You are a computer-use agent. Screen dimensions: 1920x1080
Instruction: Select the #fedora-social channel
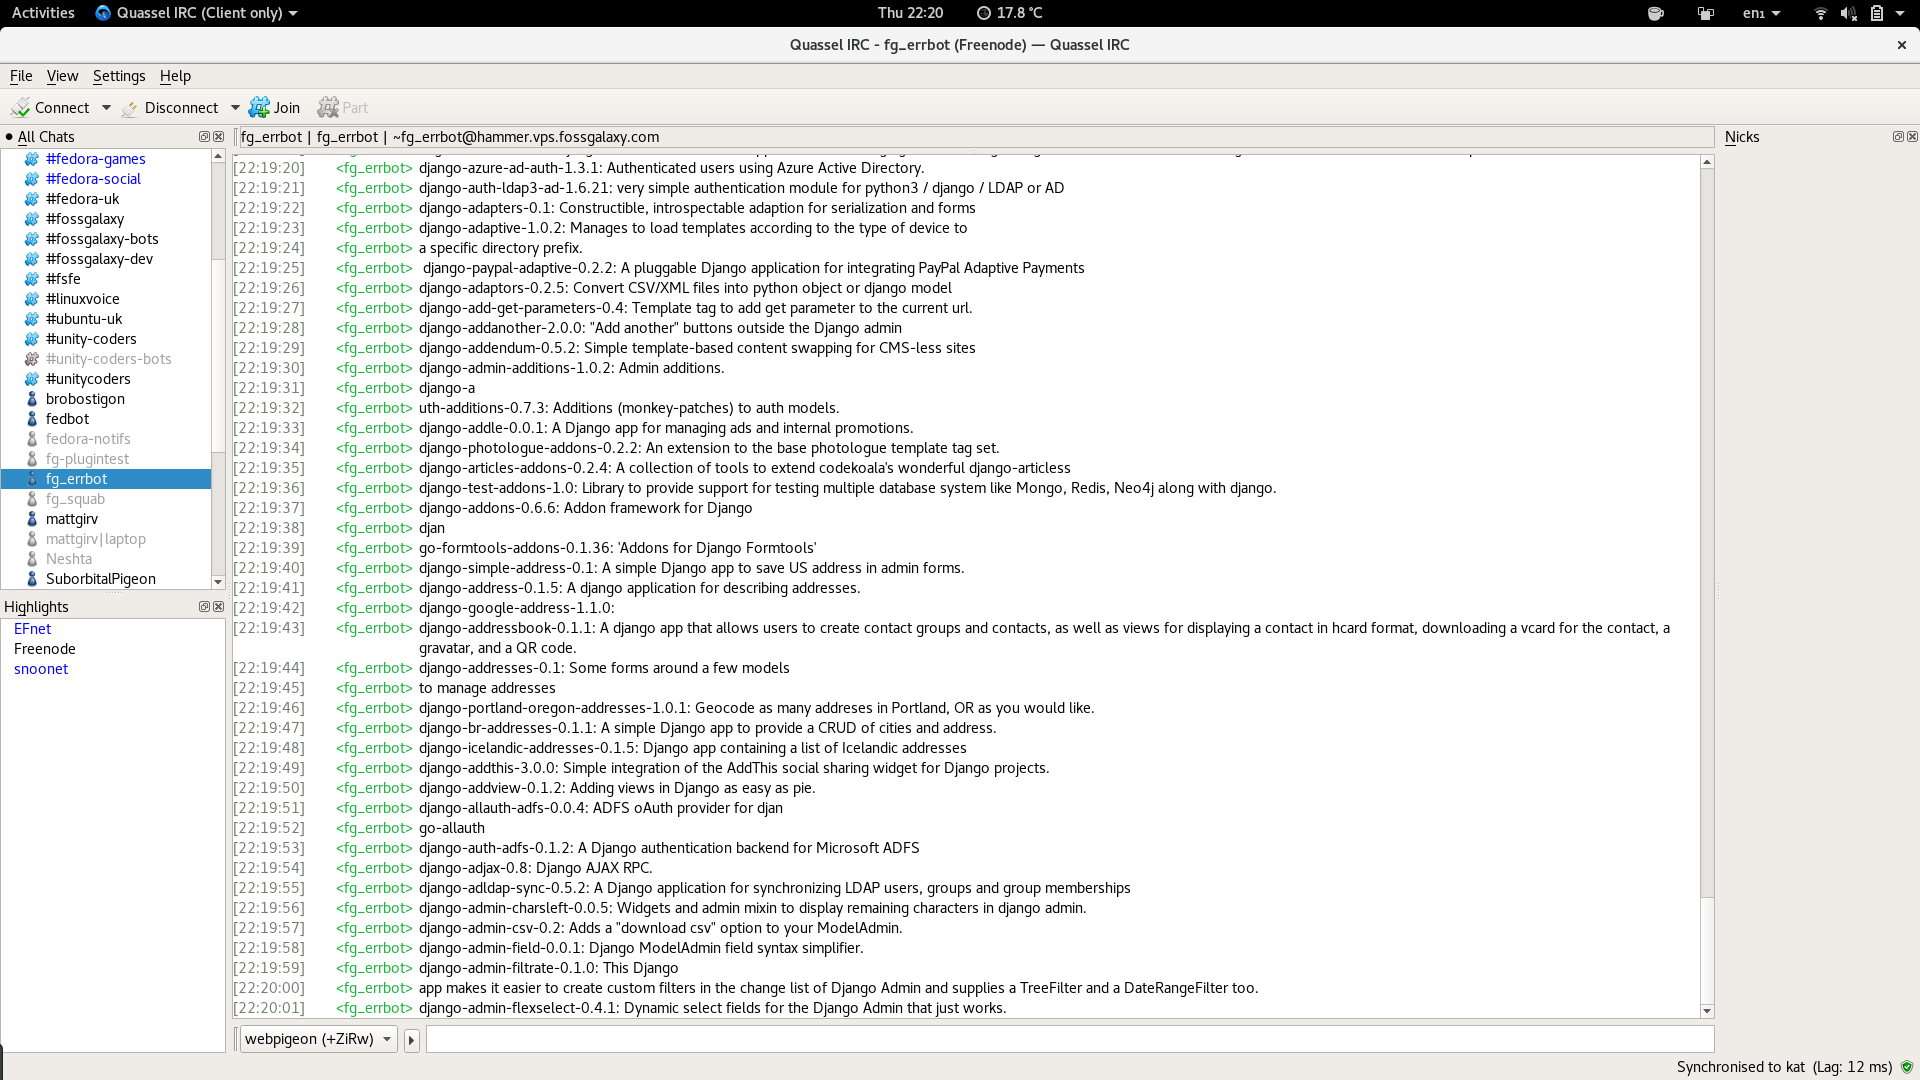[94, 179]
